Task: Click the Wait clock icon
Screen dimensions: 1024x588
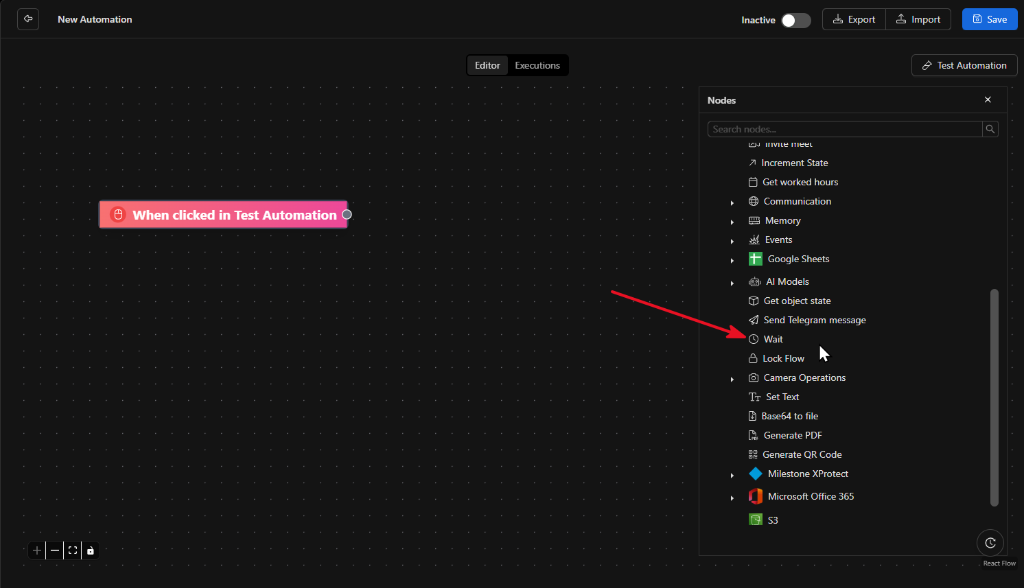Action: pos(754,339)
